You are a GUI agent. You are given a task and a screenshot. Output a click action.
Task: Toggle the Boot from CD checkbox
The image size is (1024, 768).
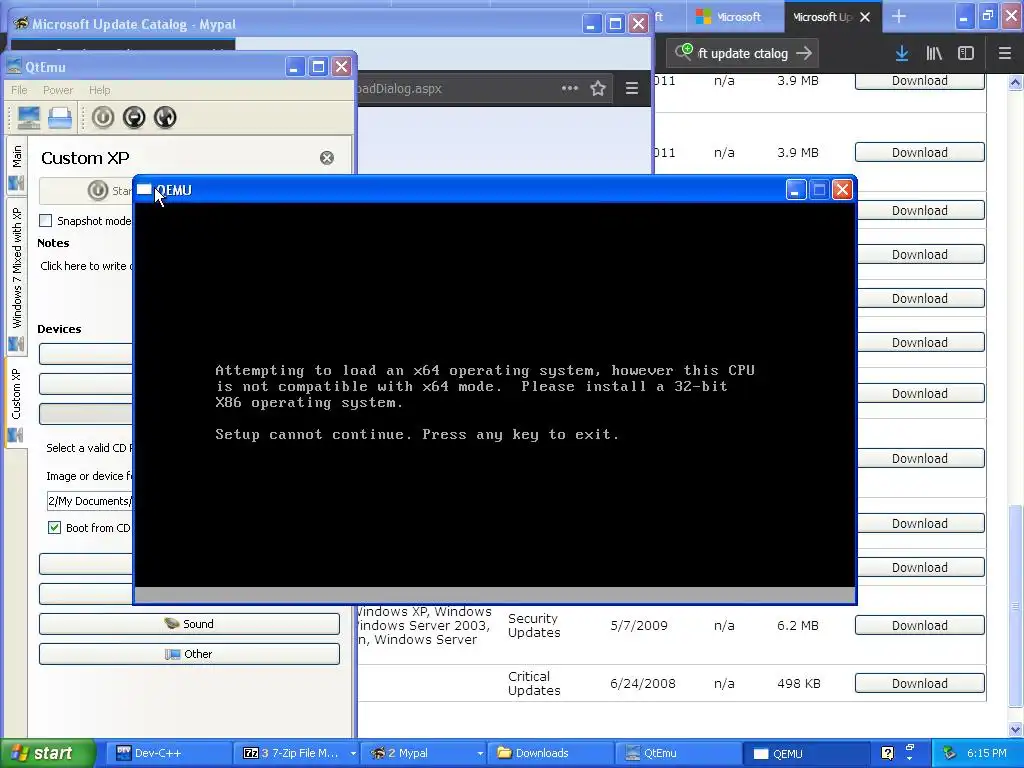(x=55, y=528)
